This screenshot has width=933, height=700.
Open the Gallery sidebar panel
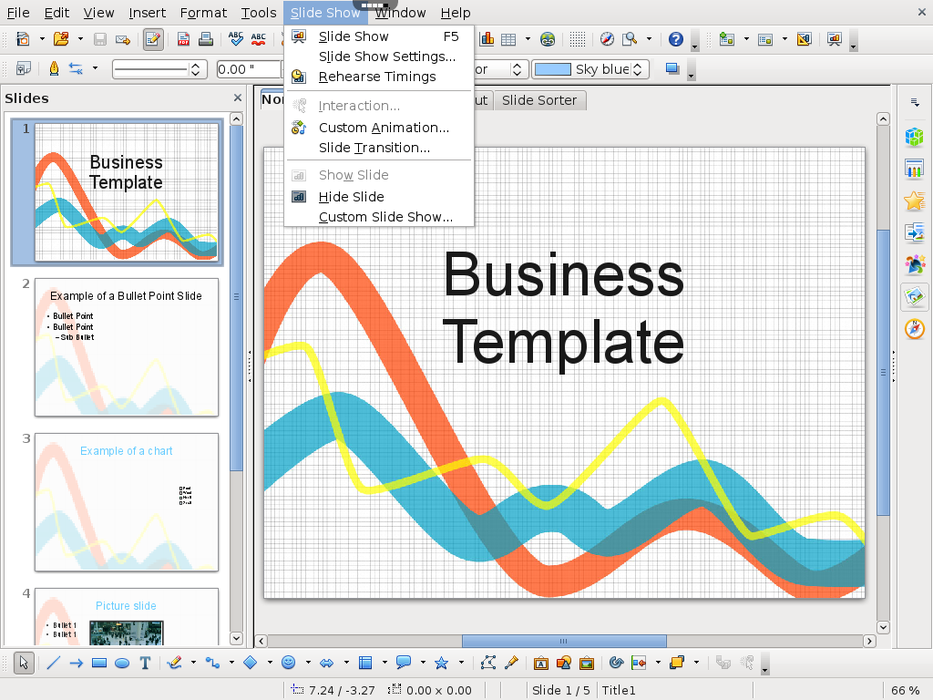[914, 297]
